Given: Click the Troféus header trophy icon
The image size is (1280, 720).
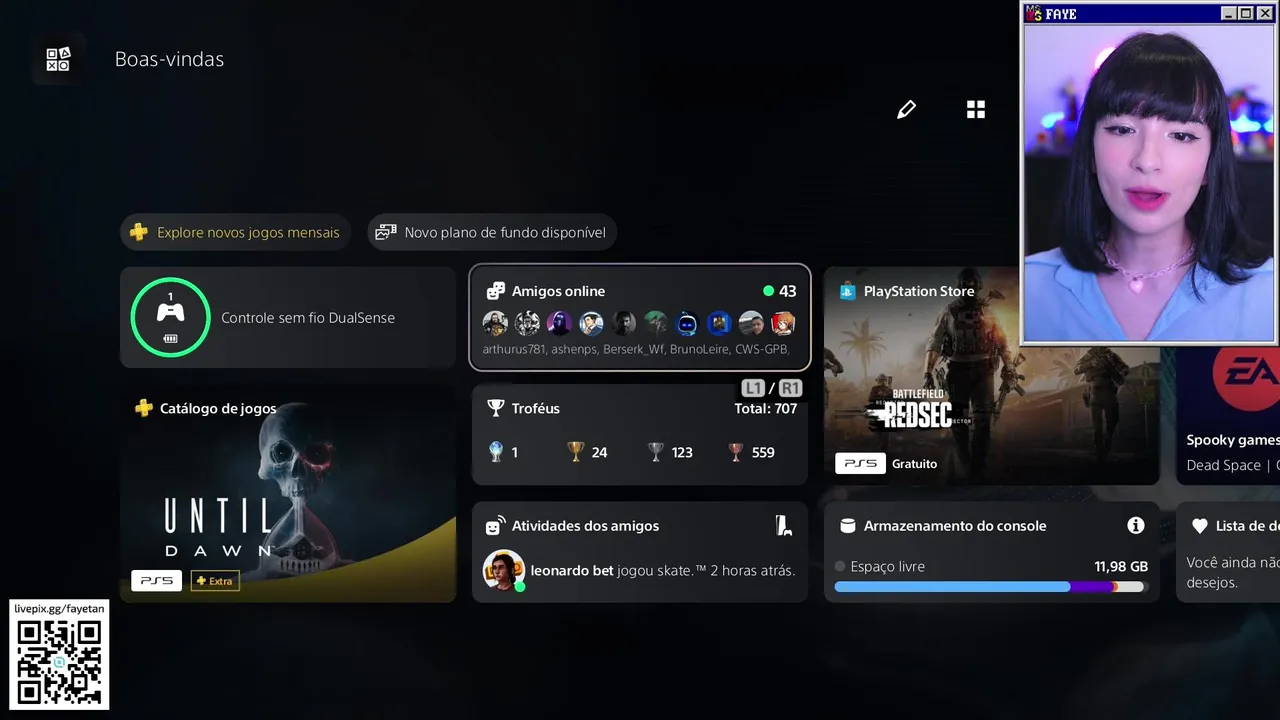Looking at the screenshot, I should 495,408.
